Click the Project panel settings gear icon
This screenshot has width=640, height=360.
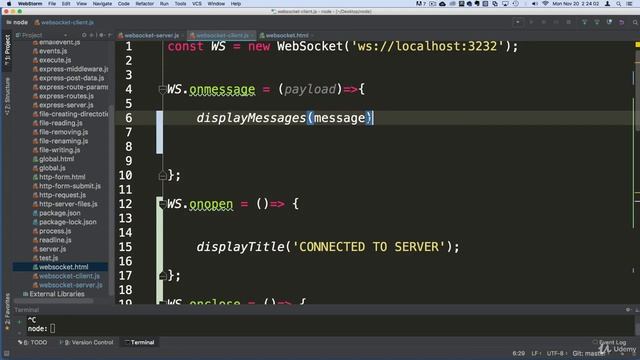pos(101,36)
